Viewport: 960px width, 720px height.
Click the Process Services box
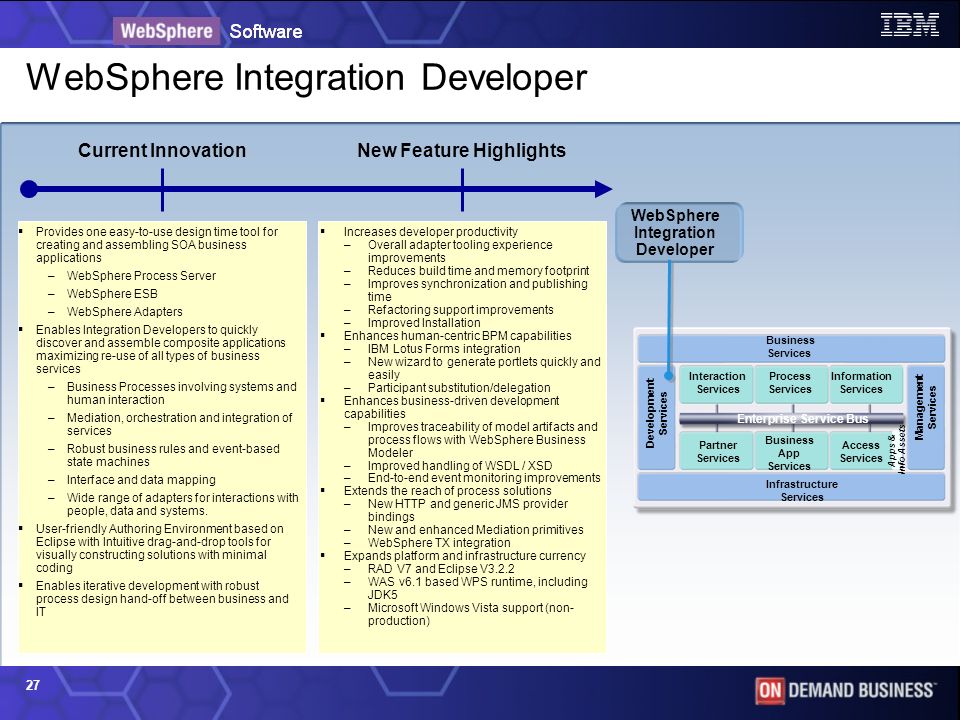tap(790, 383)
